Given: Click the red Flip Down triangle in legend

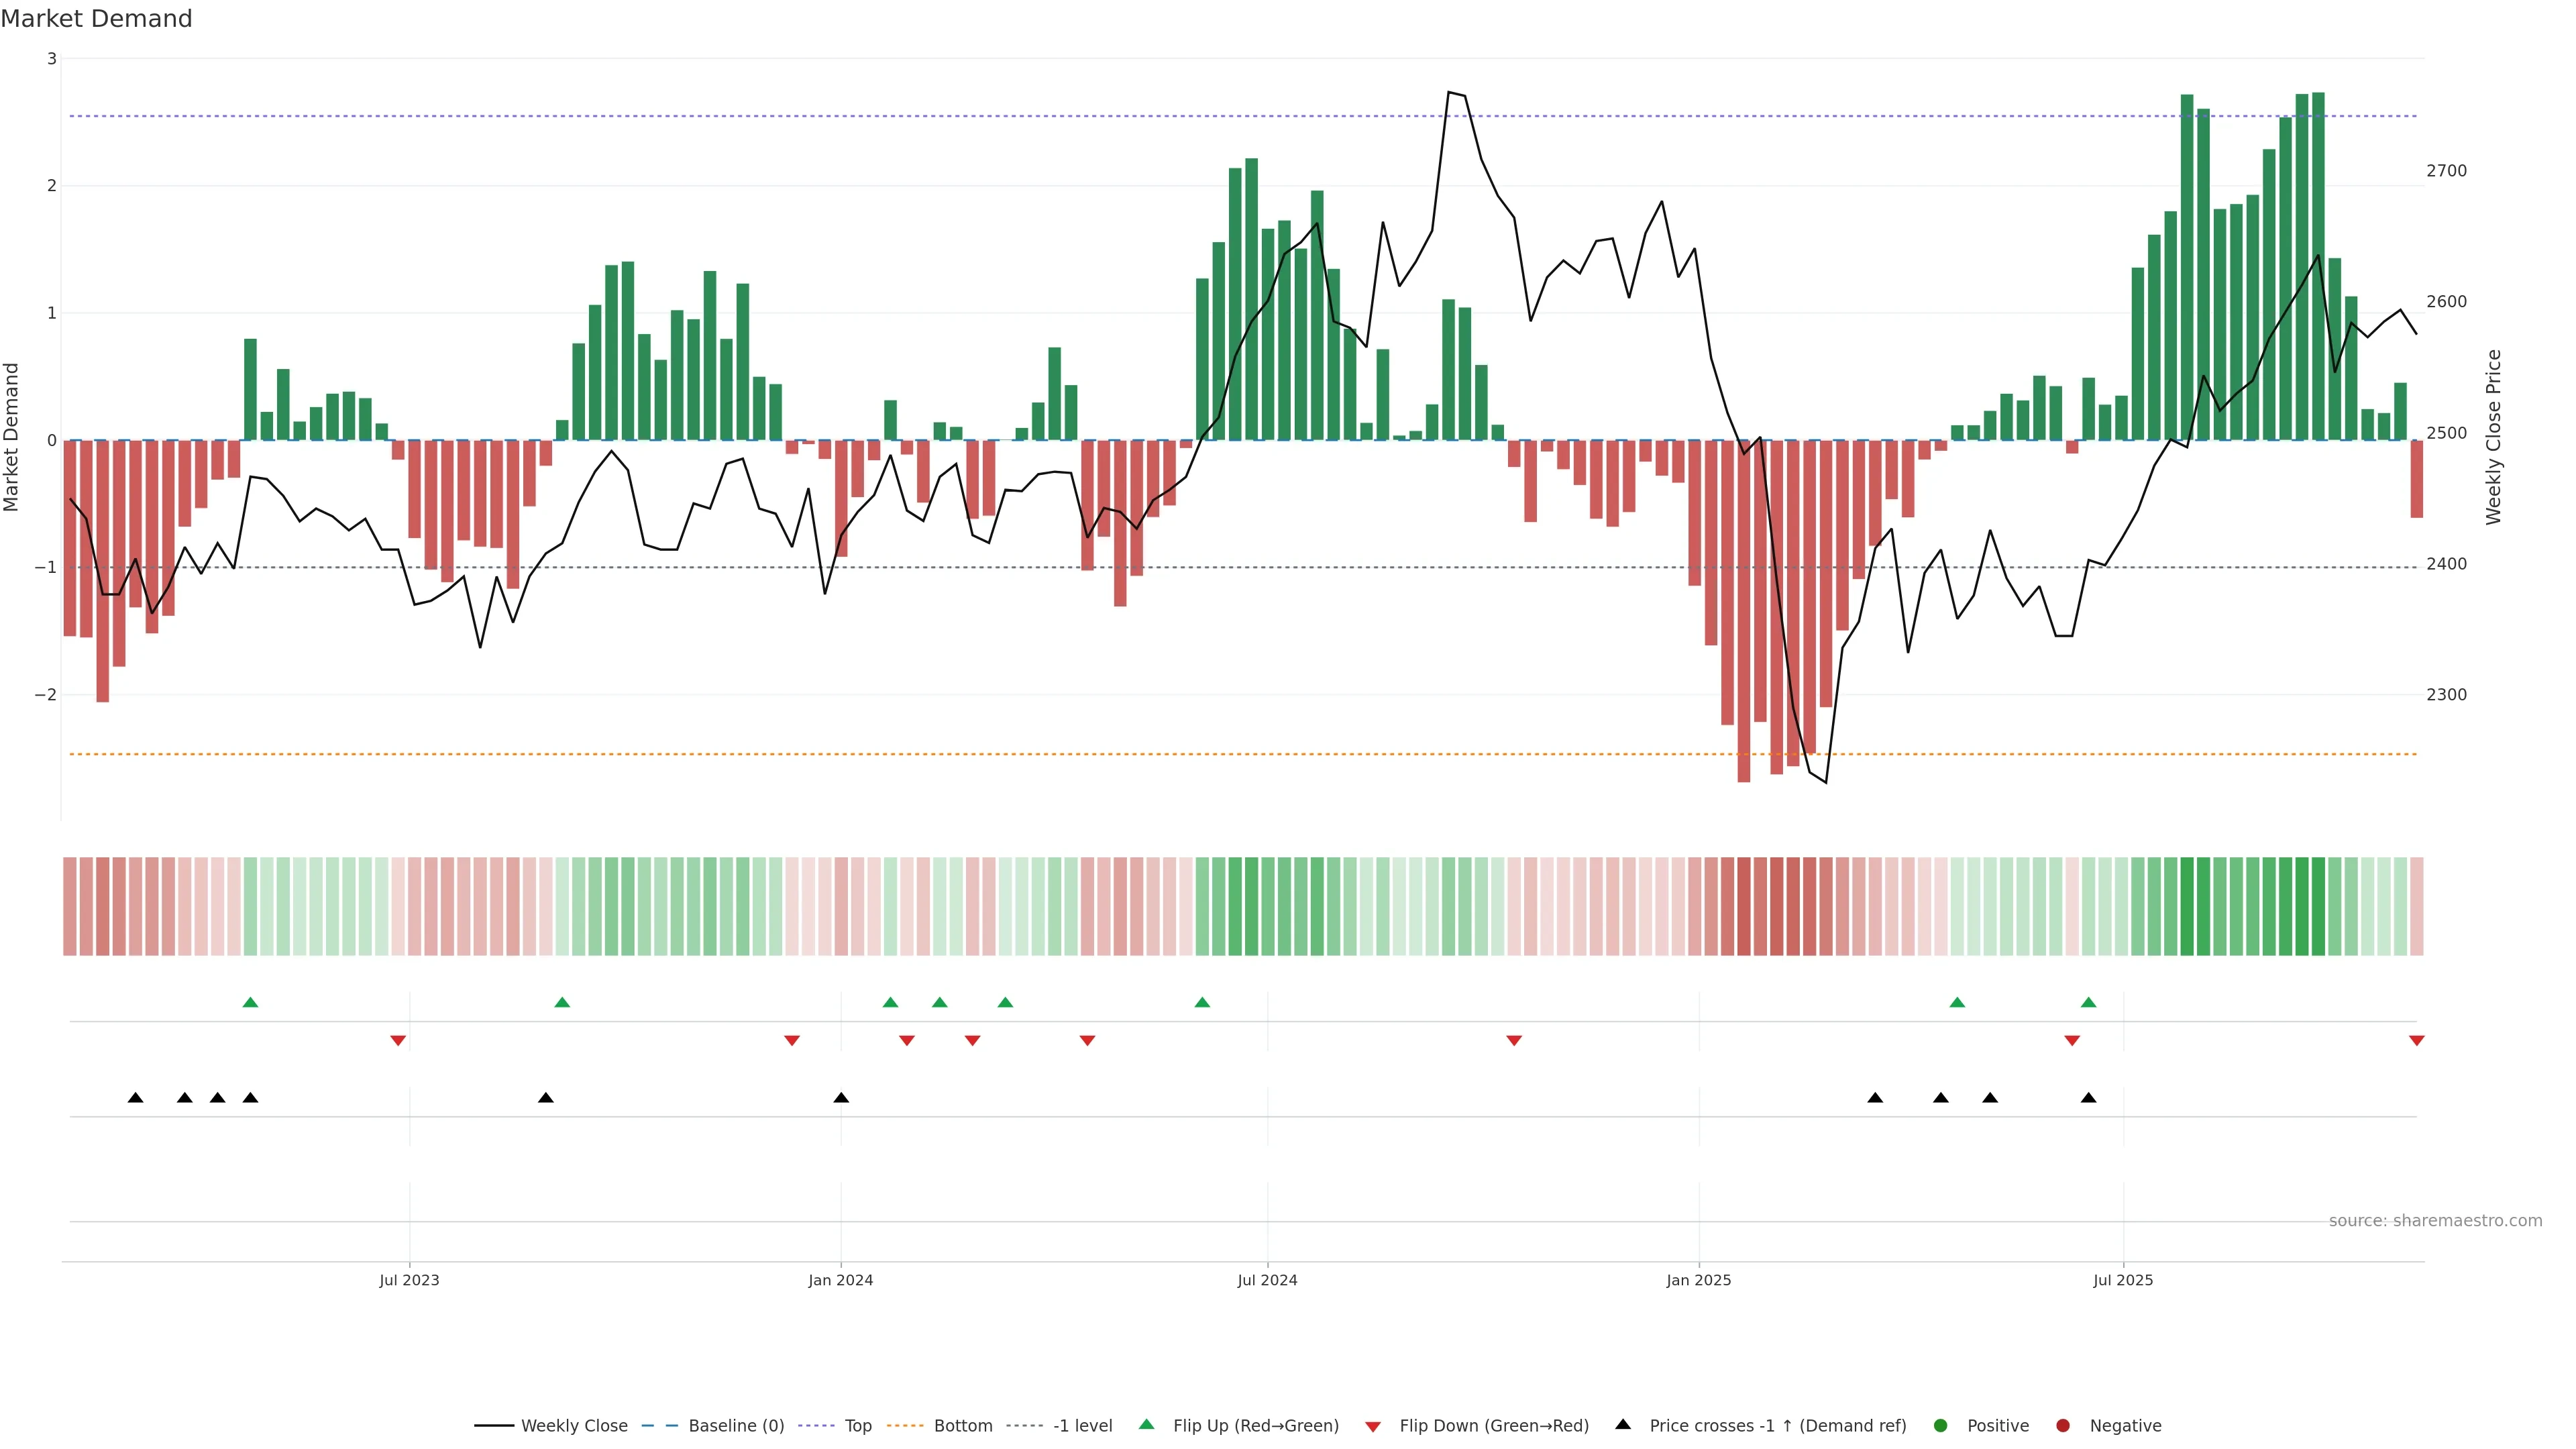Looking at the screenshot, I should pos(1373,1427).
